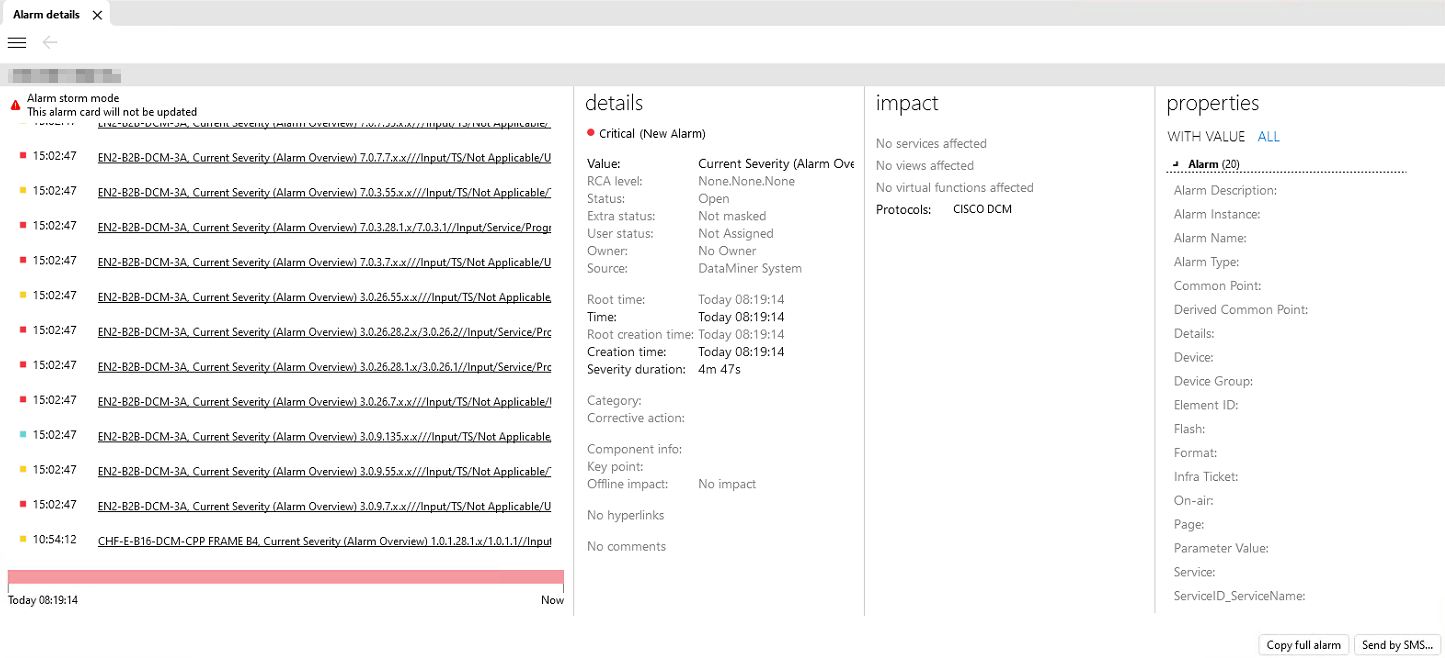Click the Alarm storm mode warning icon

tap(15, 105)
